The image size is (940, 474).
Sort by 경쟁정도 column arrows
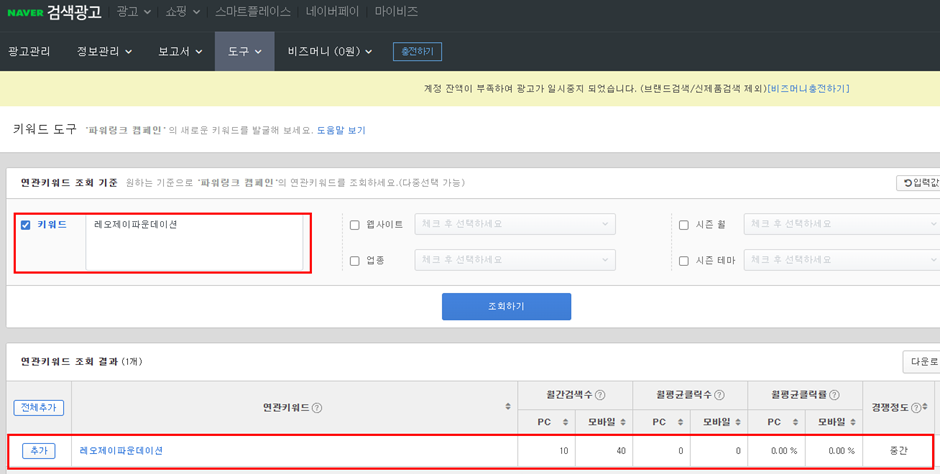pos(925,407)
